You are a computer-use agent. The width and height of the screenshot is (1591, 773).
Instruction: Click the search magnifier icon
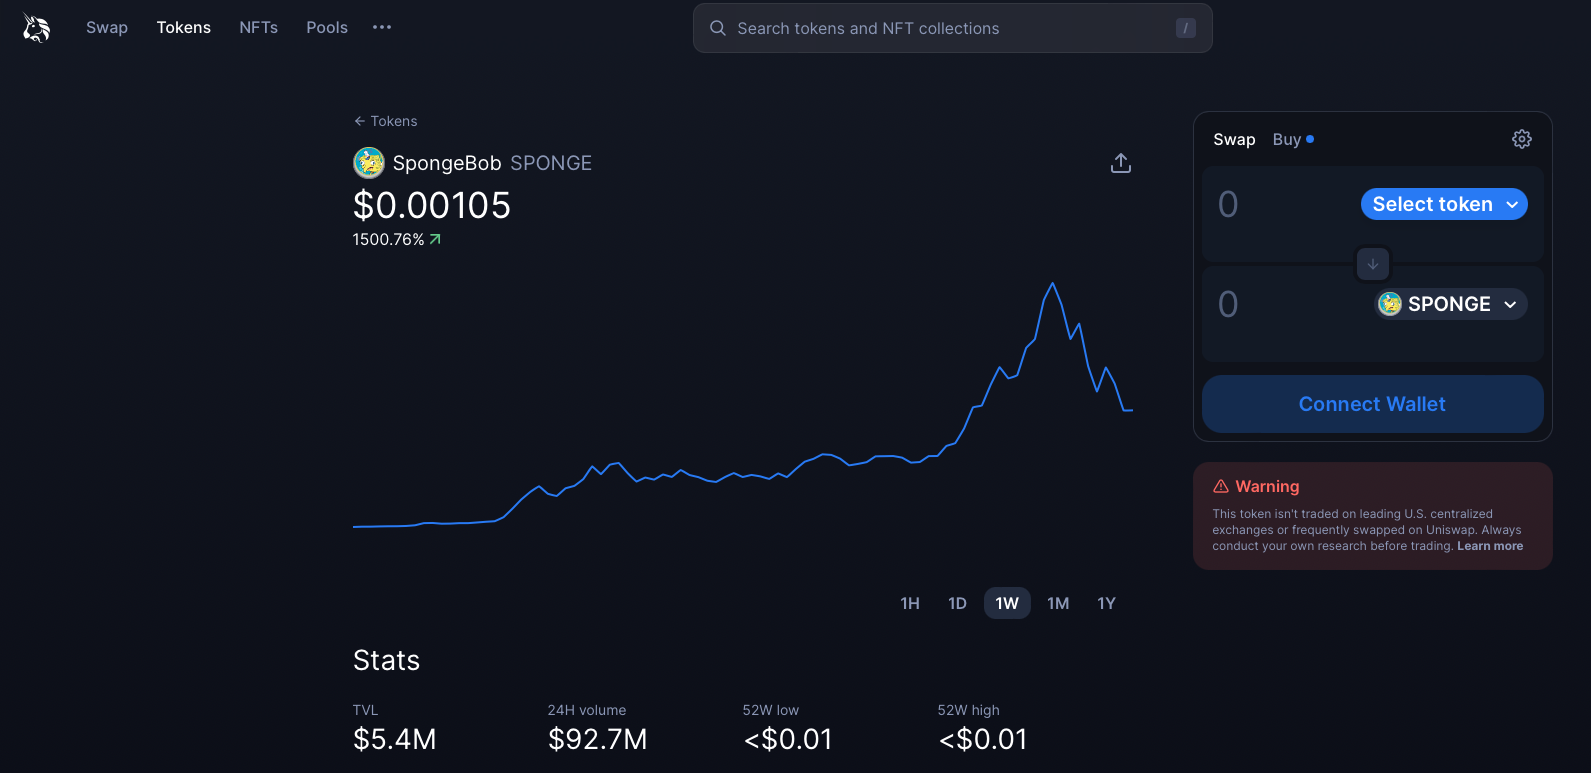coord(718,28)
